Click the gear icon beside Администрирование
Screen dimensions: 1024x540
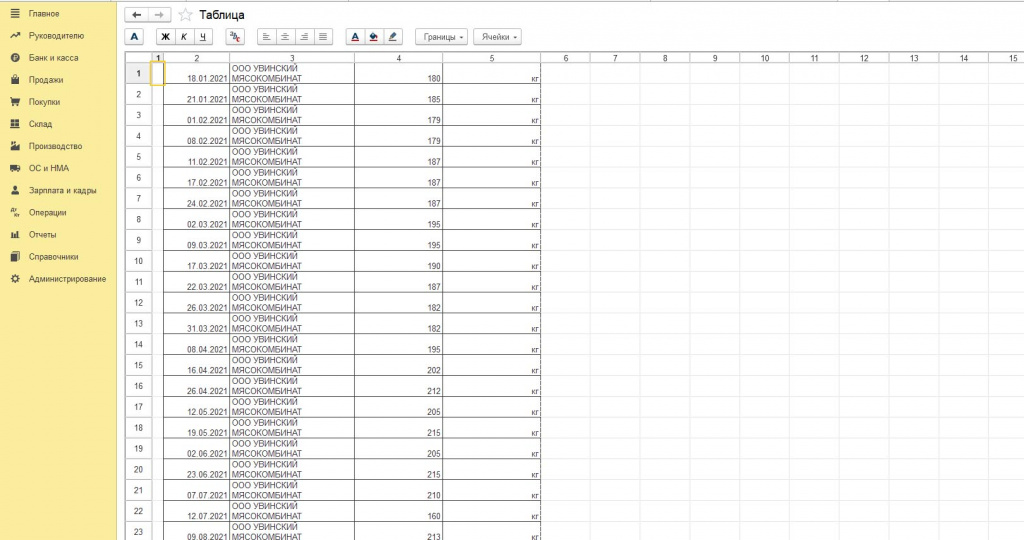point(15,279)
